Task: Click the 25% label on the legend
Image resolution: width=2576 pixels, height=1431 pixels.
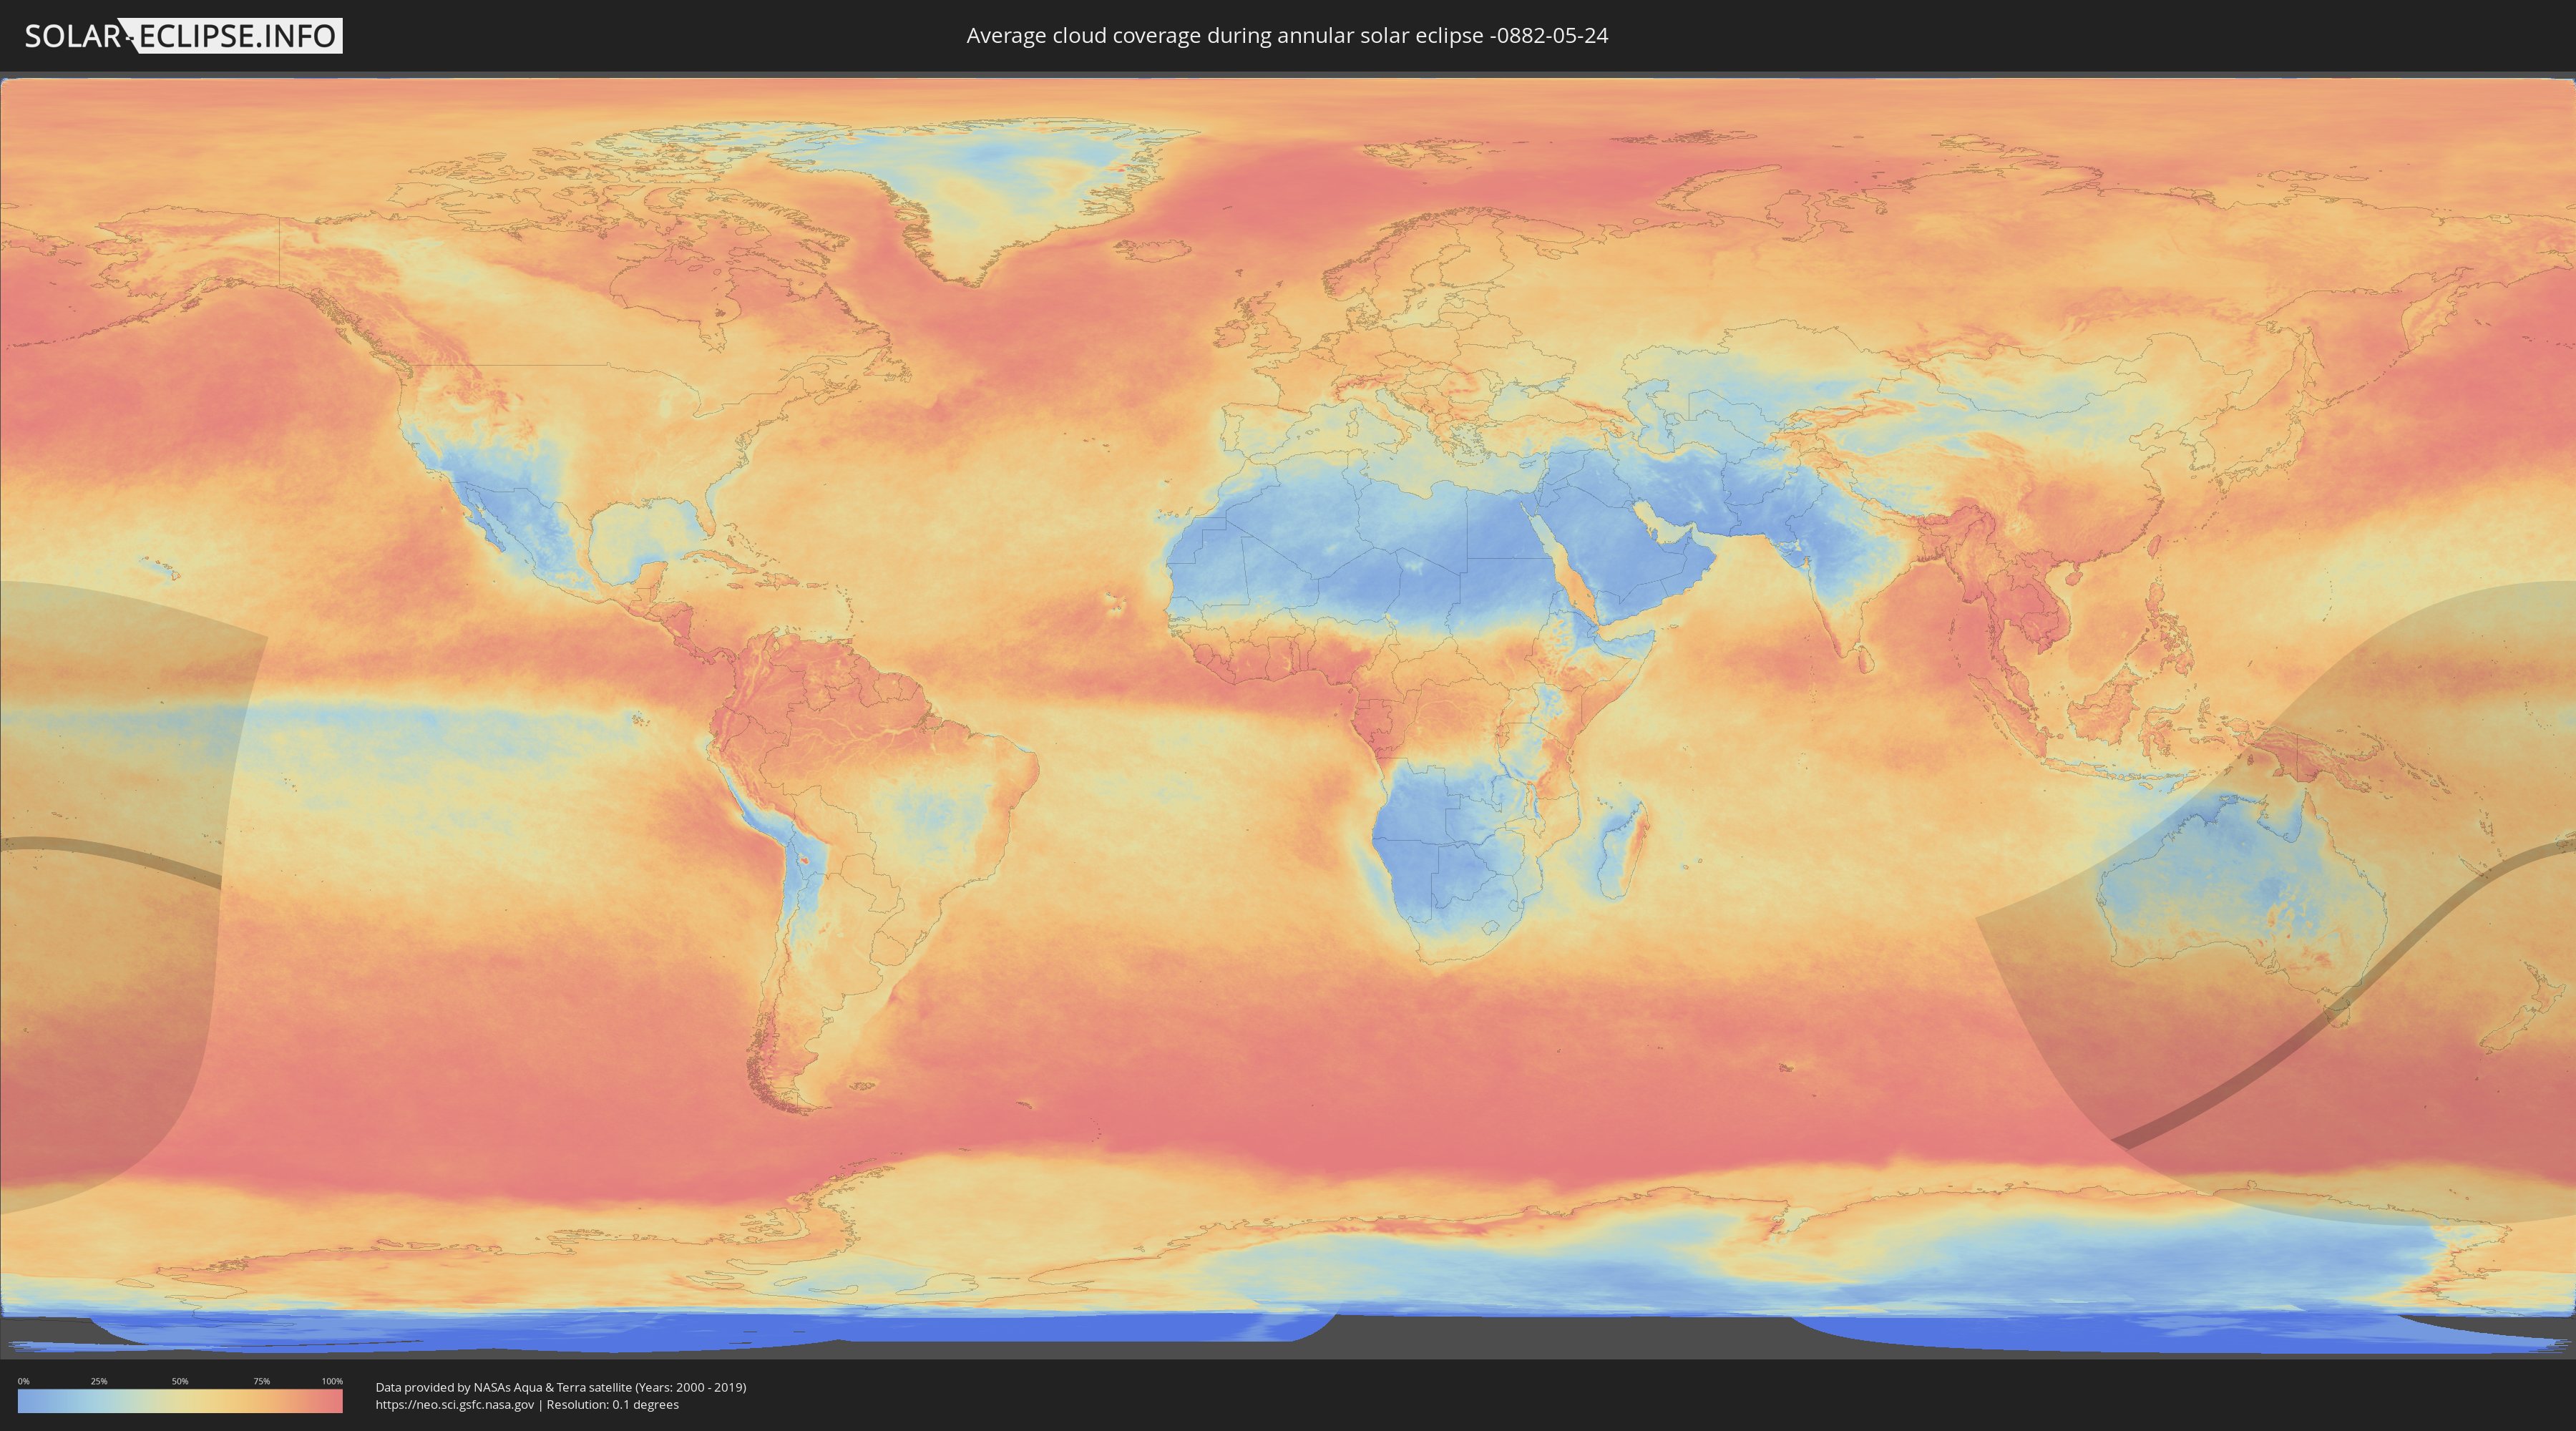Action: click(x=99, y=1381)
